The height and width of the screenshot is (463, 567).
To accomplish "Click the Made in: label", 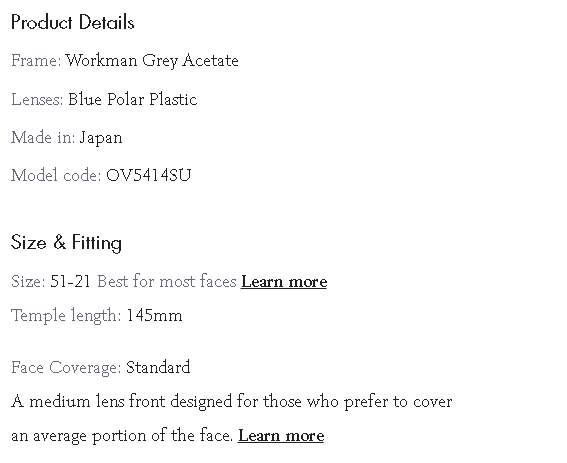I will pos(43,138).
